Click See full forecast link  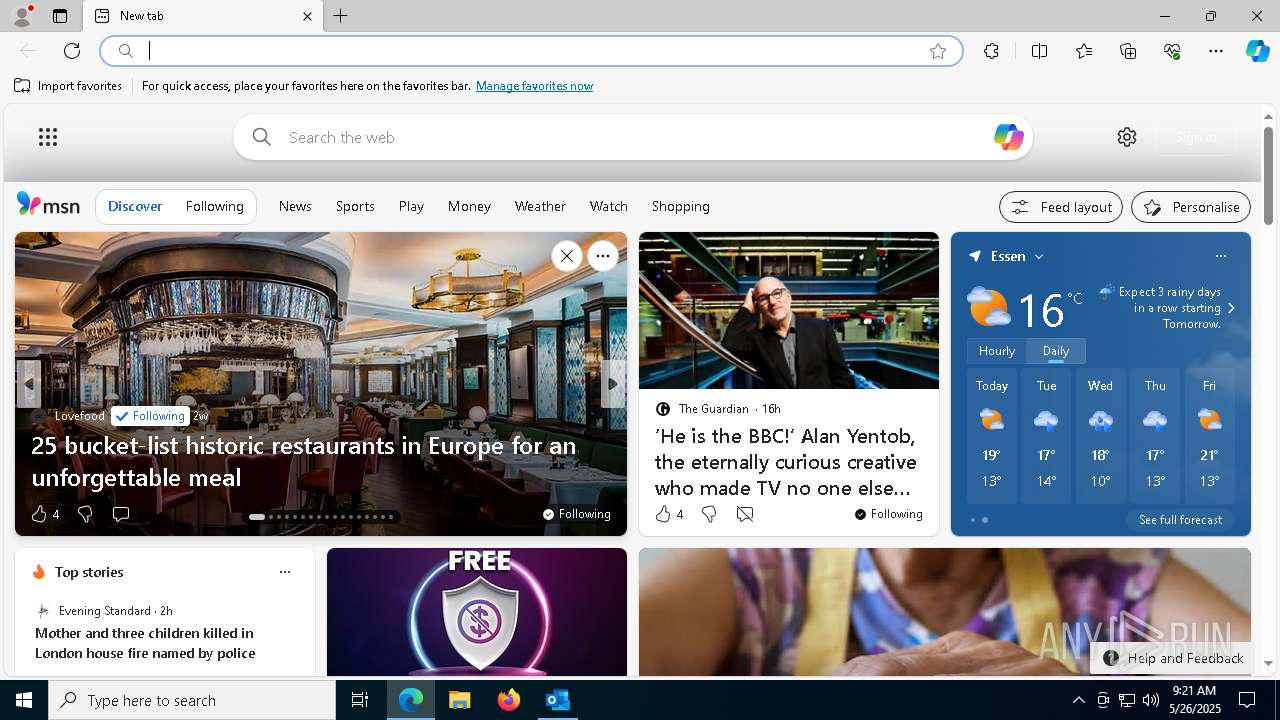coord(1180,520)
